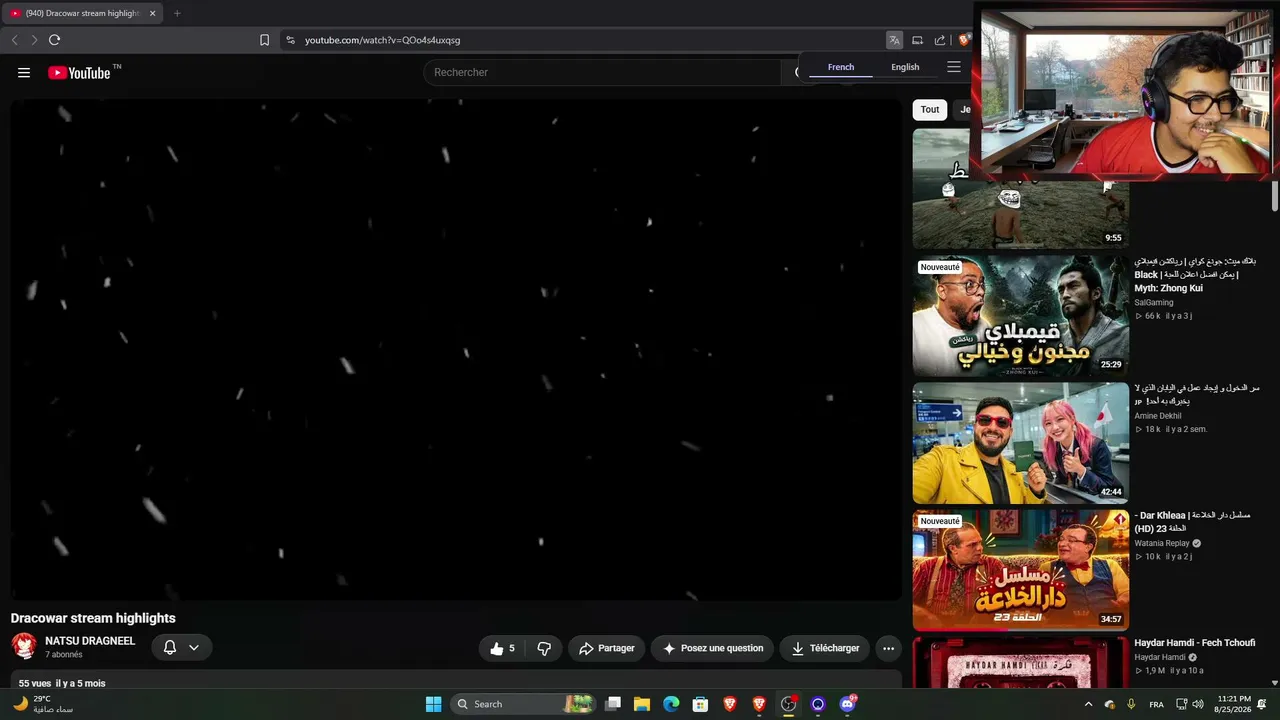Click the page vertical scrollbar
This screenshot has height=720, width=1280.
(1275, 195)
